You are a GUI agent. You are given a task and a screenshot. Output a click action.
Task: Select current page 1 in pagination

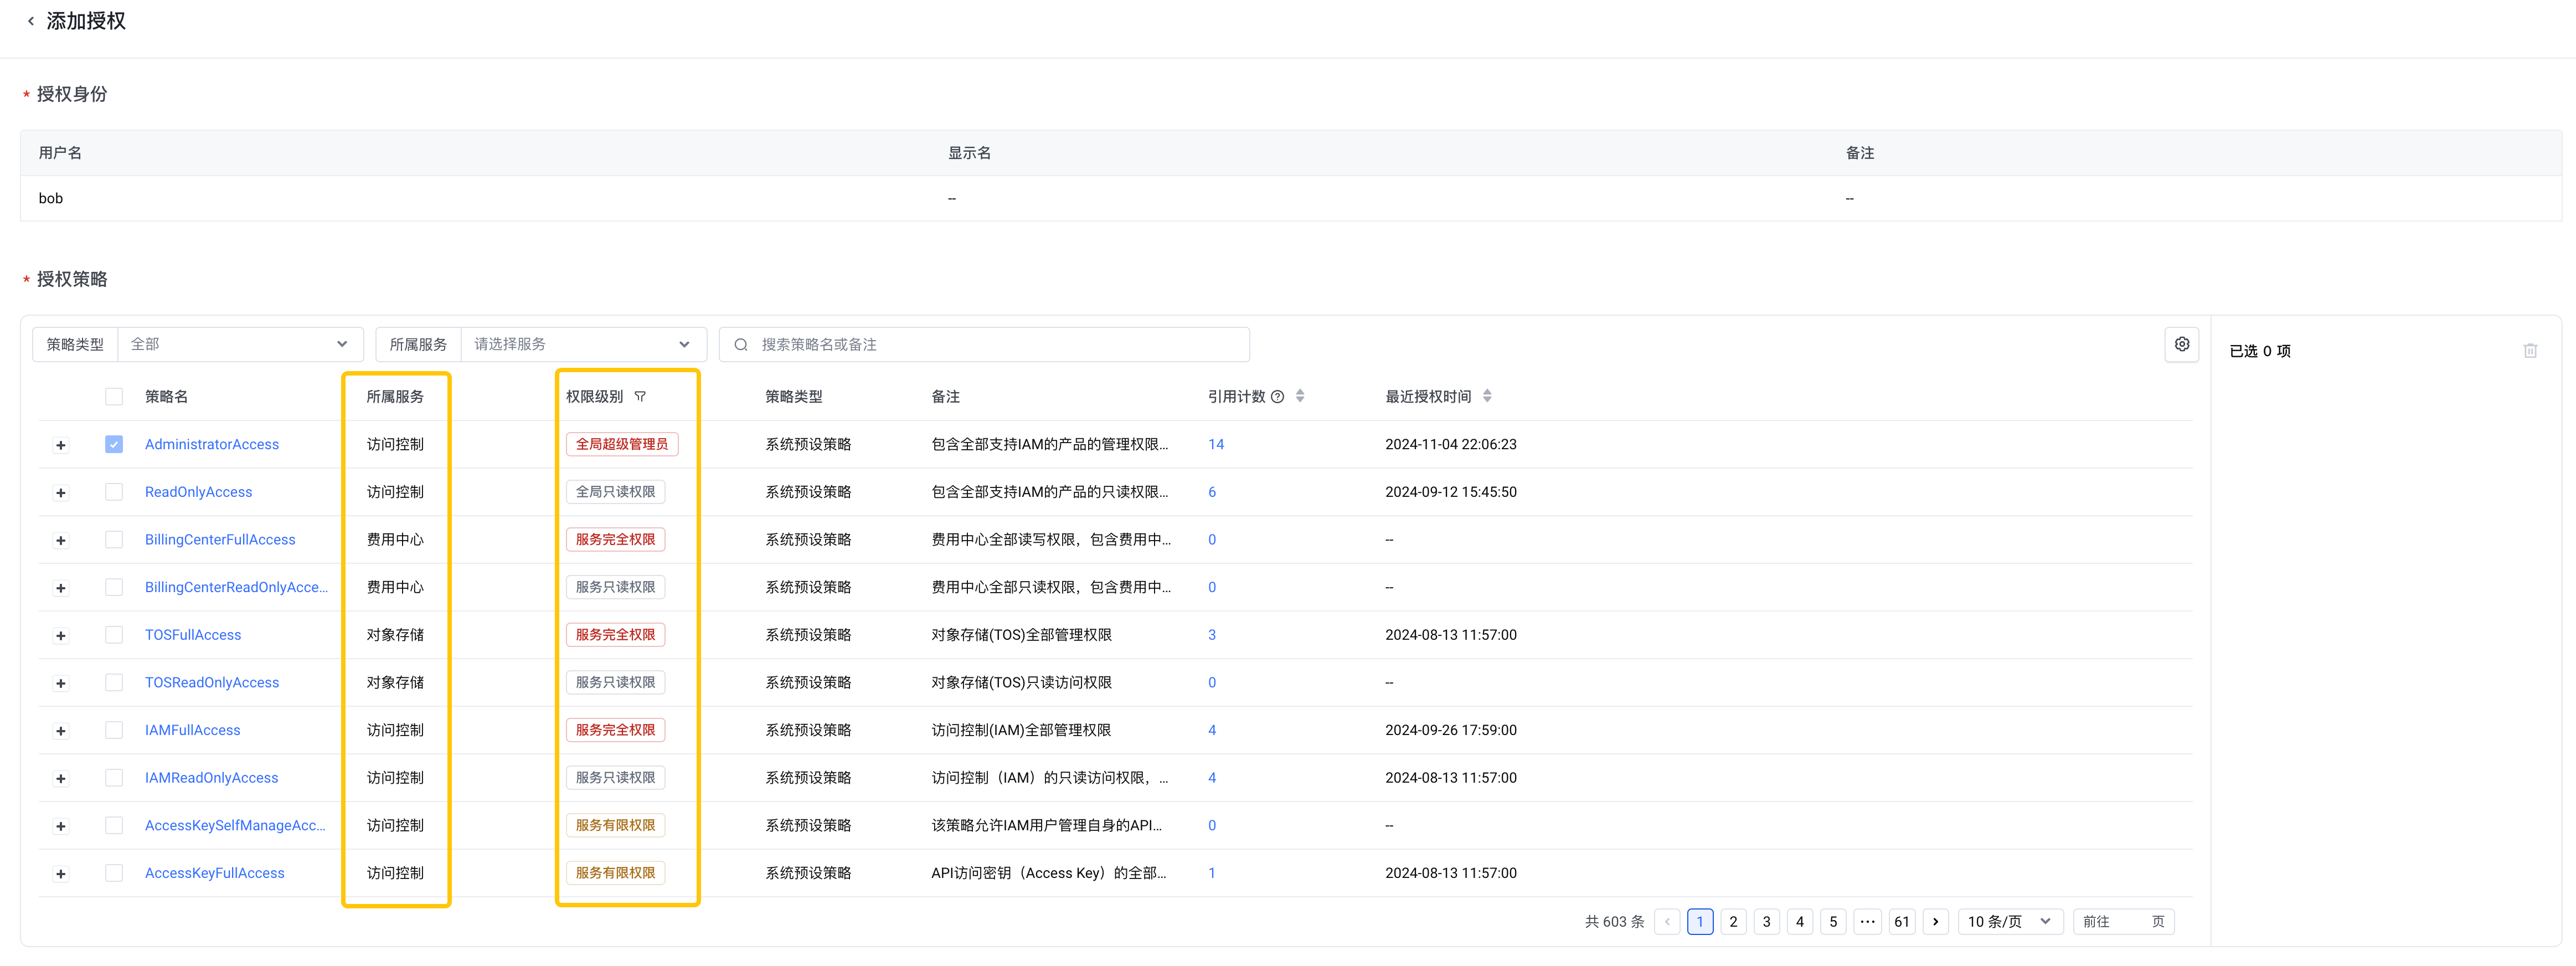click(1700, 922)
